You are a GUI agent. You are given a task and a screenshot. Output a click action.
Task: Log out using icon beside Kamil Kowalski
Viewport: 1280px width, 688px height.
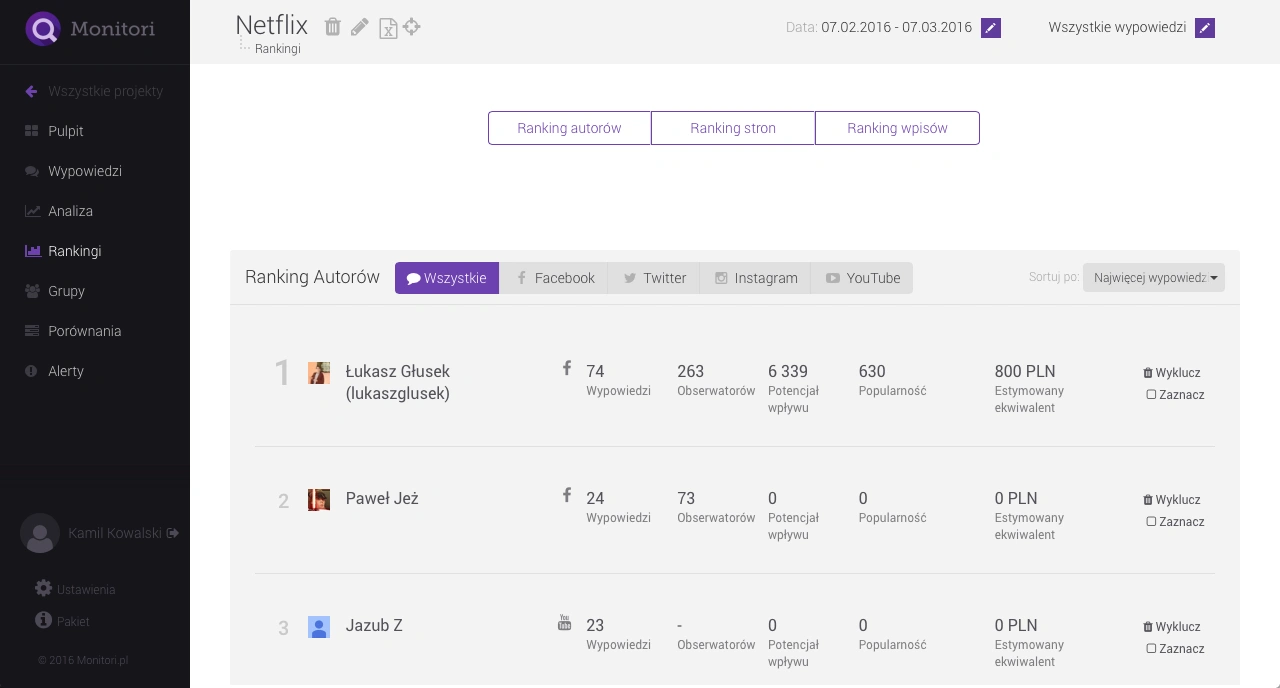tap(173, 533)
